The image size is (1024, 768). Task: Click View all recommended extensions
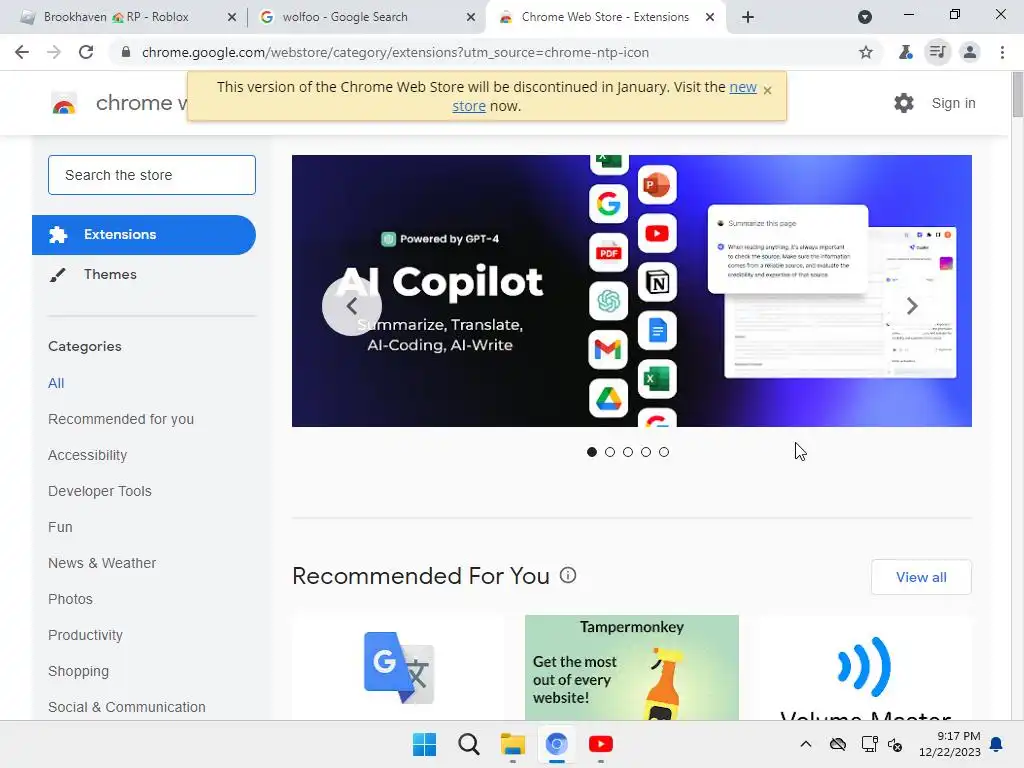pyautogui.click(x=921, y=577)
